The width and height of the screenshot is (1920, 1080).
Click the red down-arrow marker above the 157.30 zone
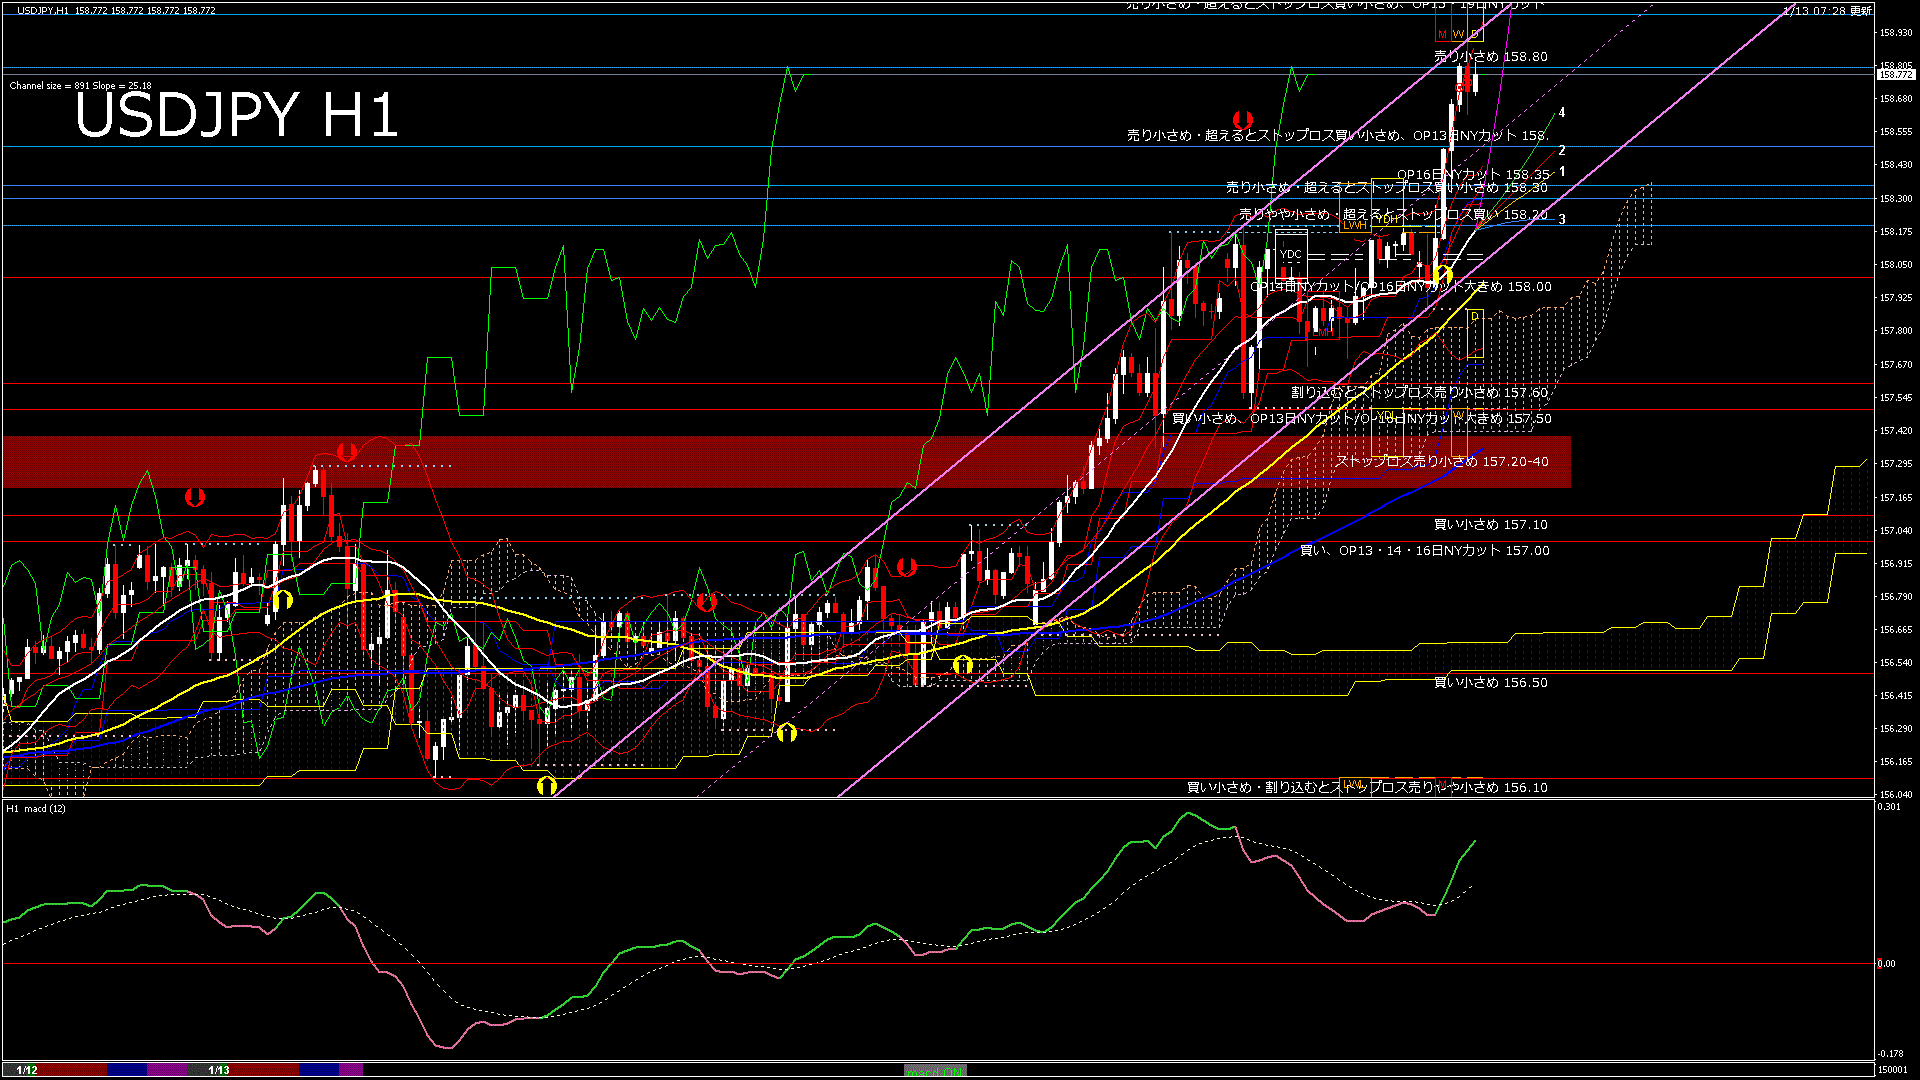point(347,452)
